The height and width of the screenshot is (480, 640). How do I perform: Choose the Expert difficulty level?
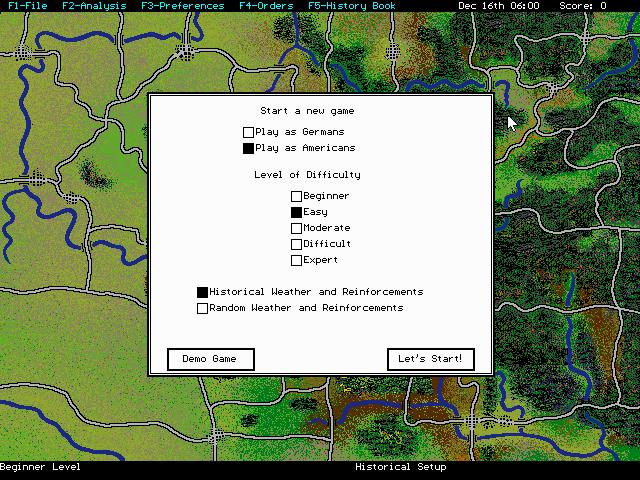click(297, 260)
